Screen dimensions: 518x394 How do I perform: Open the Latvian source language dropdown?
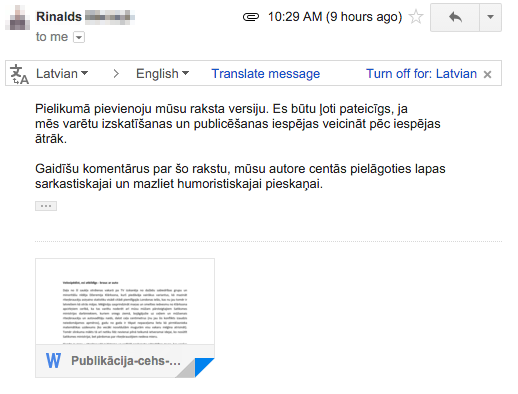62,73
